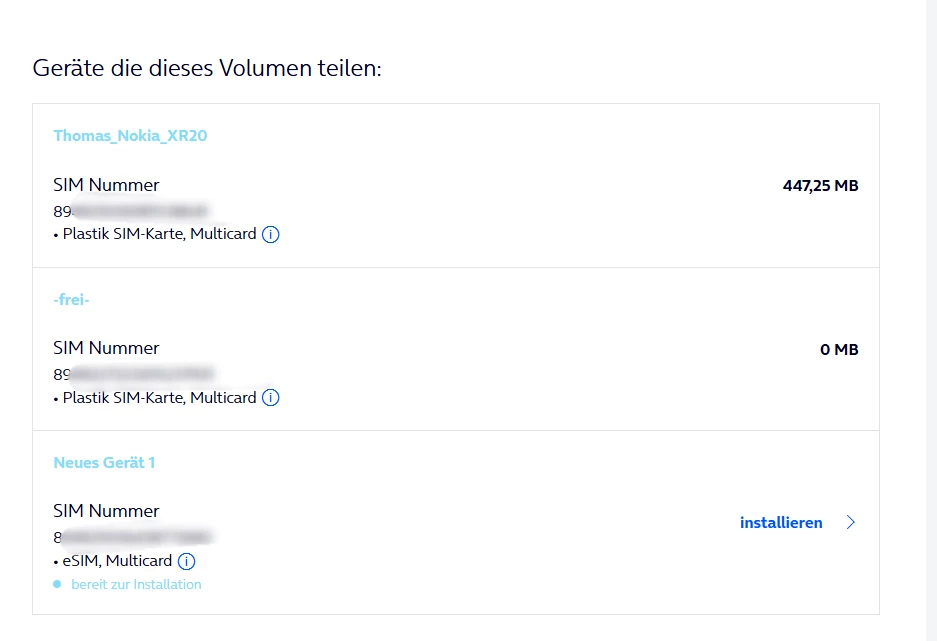This screenshot has width=937, height=641.
Task: Click the 0 MB usage value
Action: [x=839, y=350]
